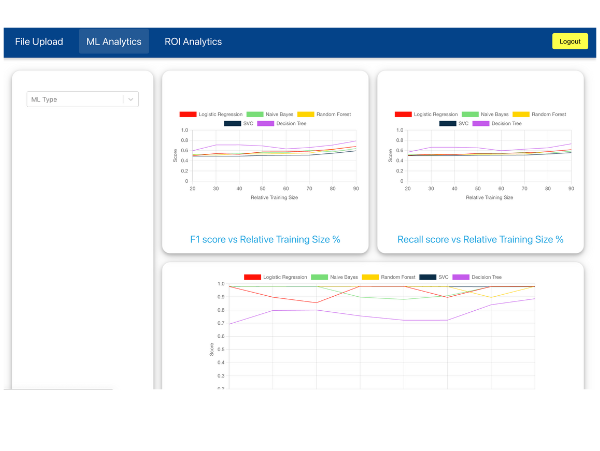Toggle Decision Tree legend in F1 chart

(x=282, y=123)
